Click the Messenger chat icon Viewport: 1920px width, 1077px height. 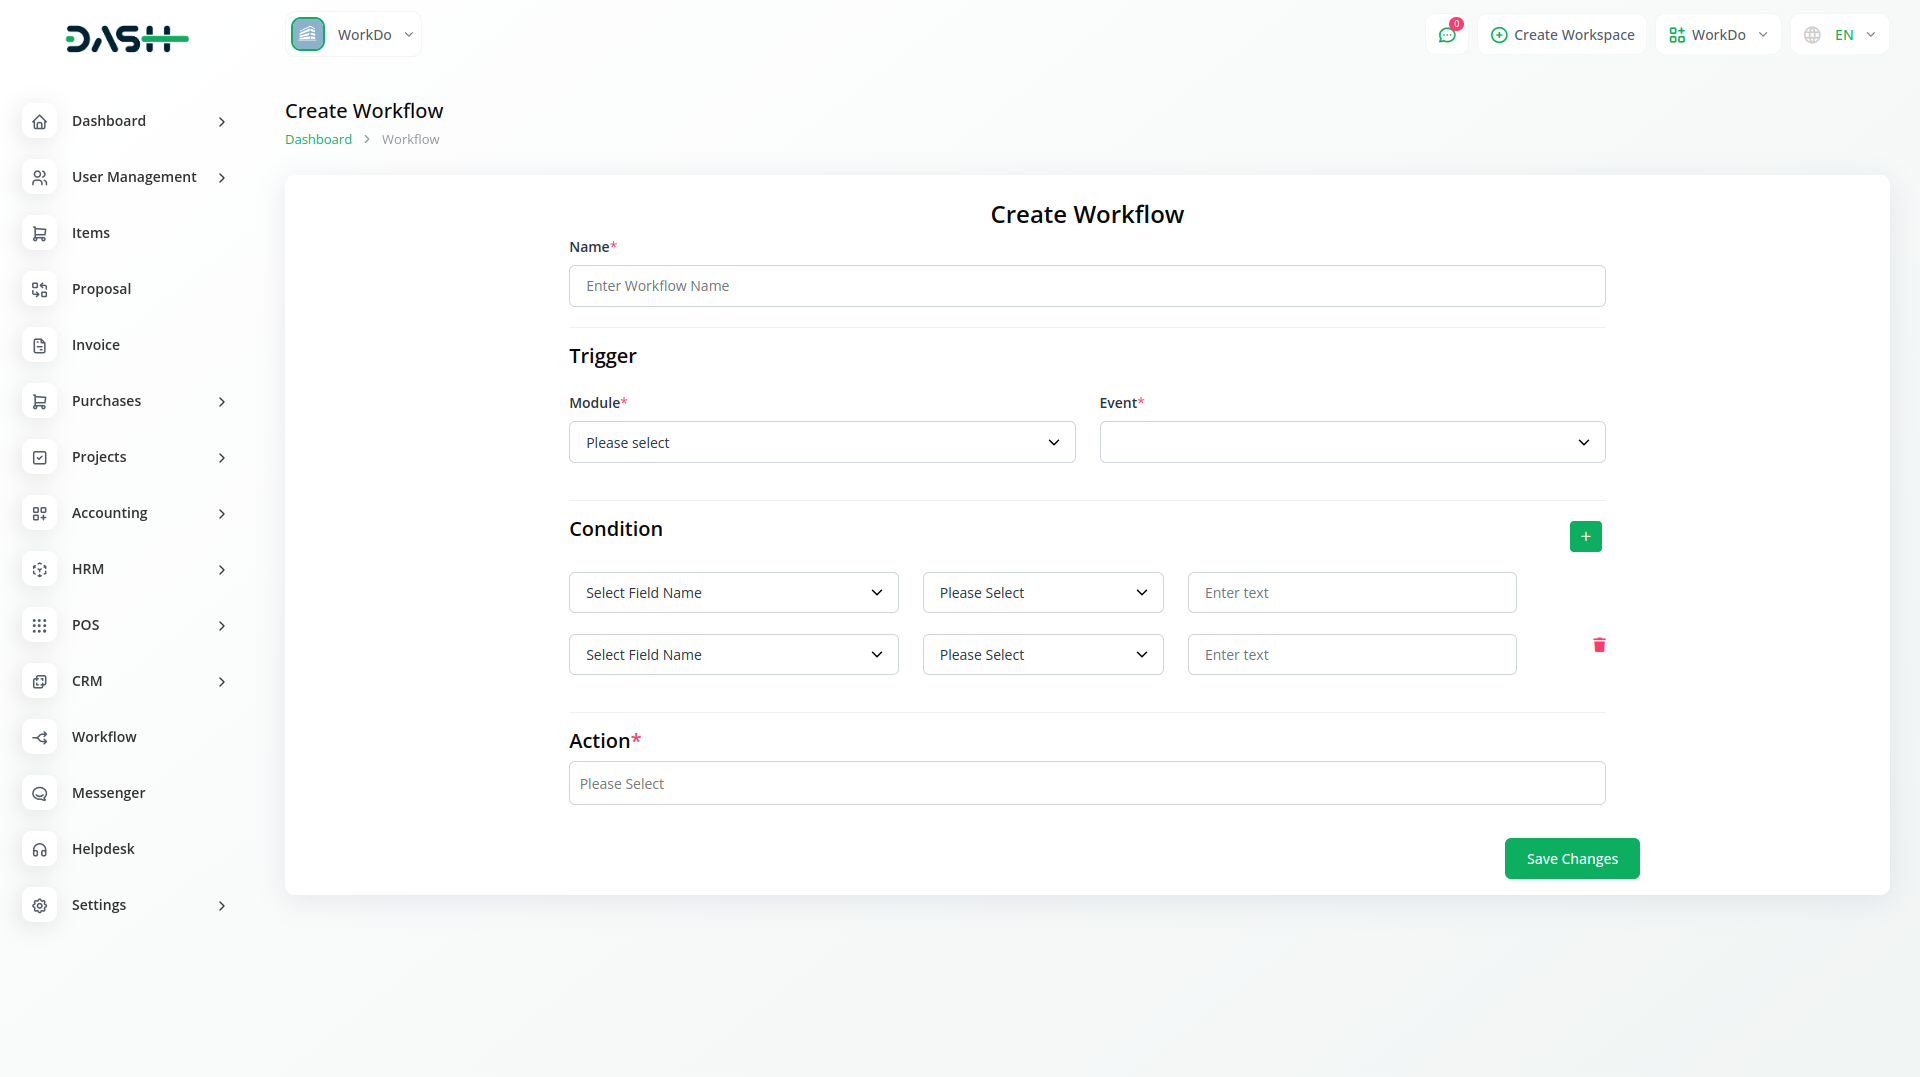pos(39,793)
